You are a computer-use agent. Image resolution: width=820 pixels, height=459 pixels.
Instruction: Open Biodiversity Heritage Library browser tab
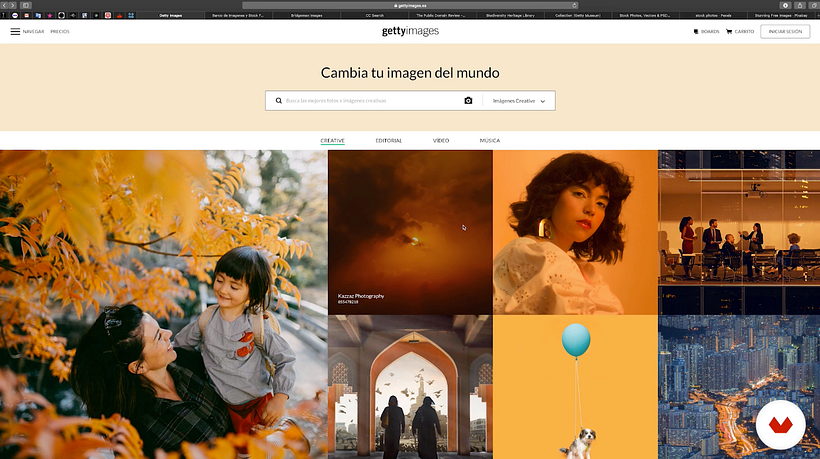510,16
